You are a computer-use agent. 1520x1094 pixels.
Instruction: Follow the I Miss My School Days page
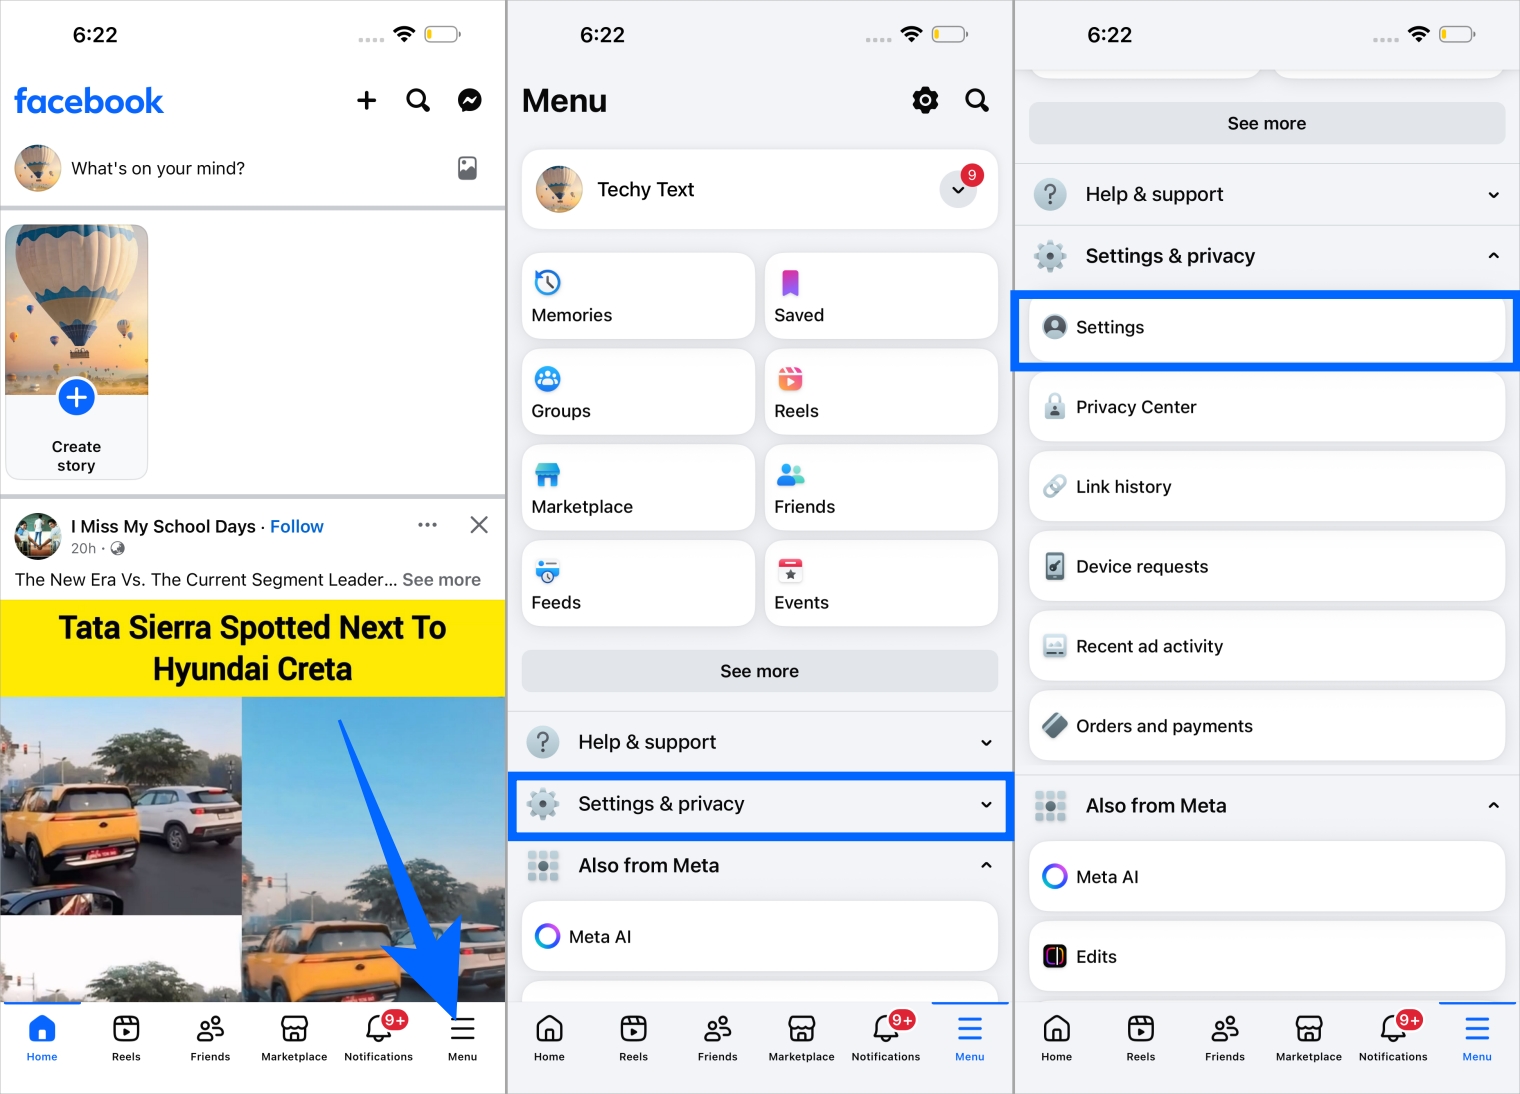click(x=296, y=526)
